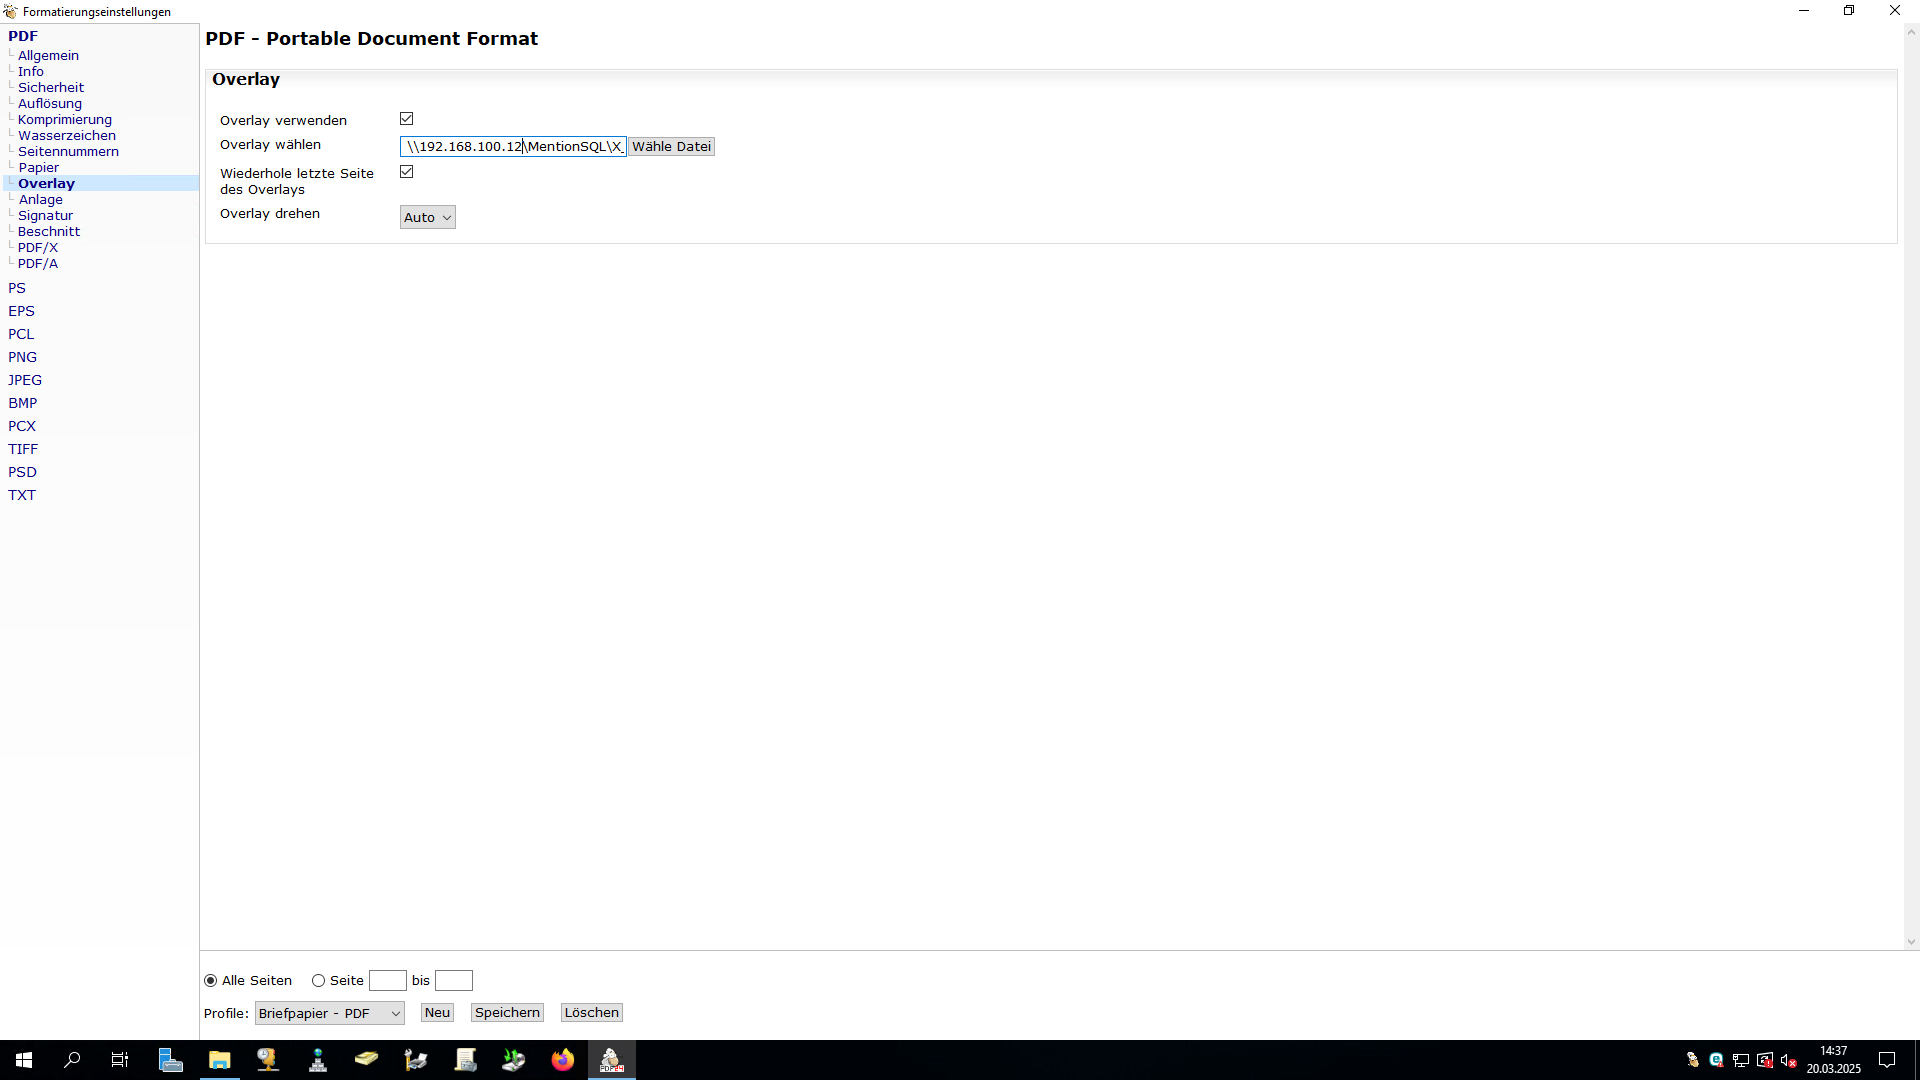Select EPS format in sidebar

(x=21, y=311)
